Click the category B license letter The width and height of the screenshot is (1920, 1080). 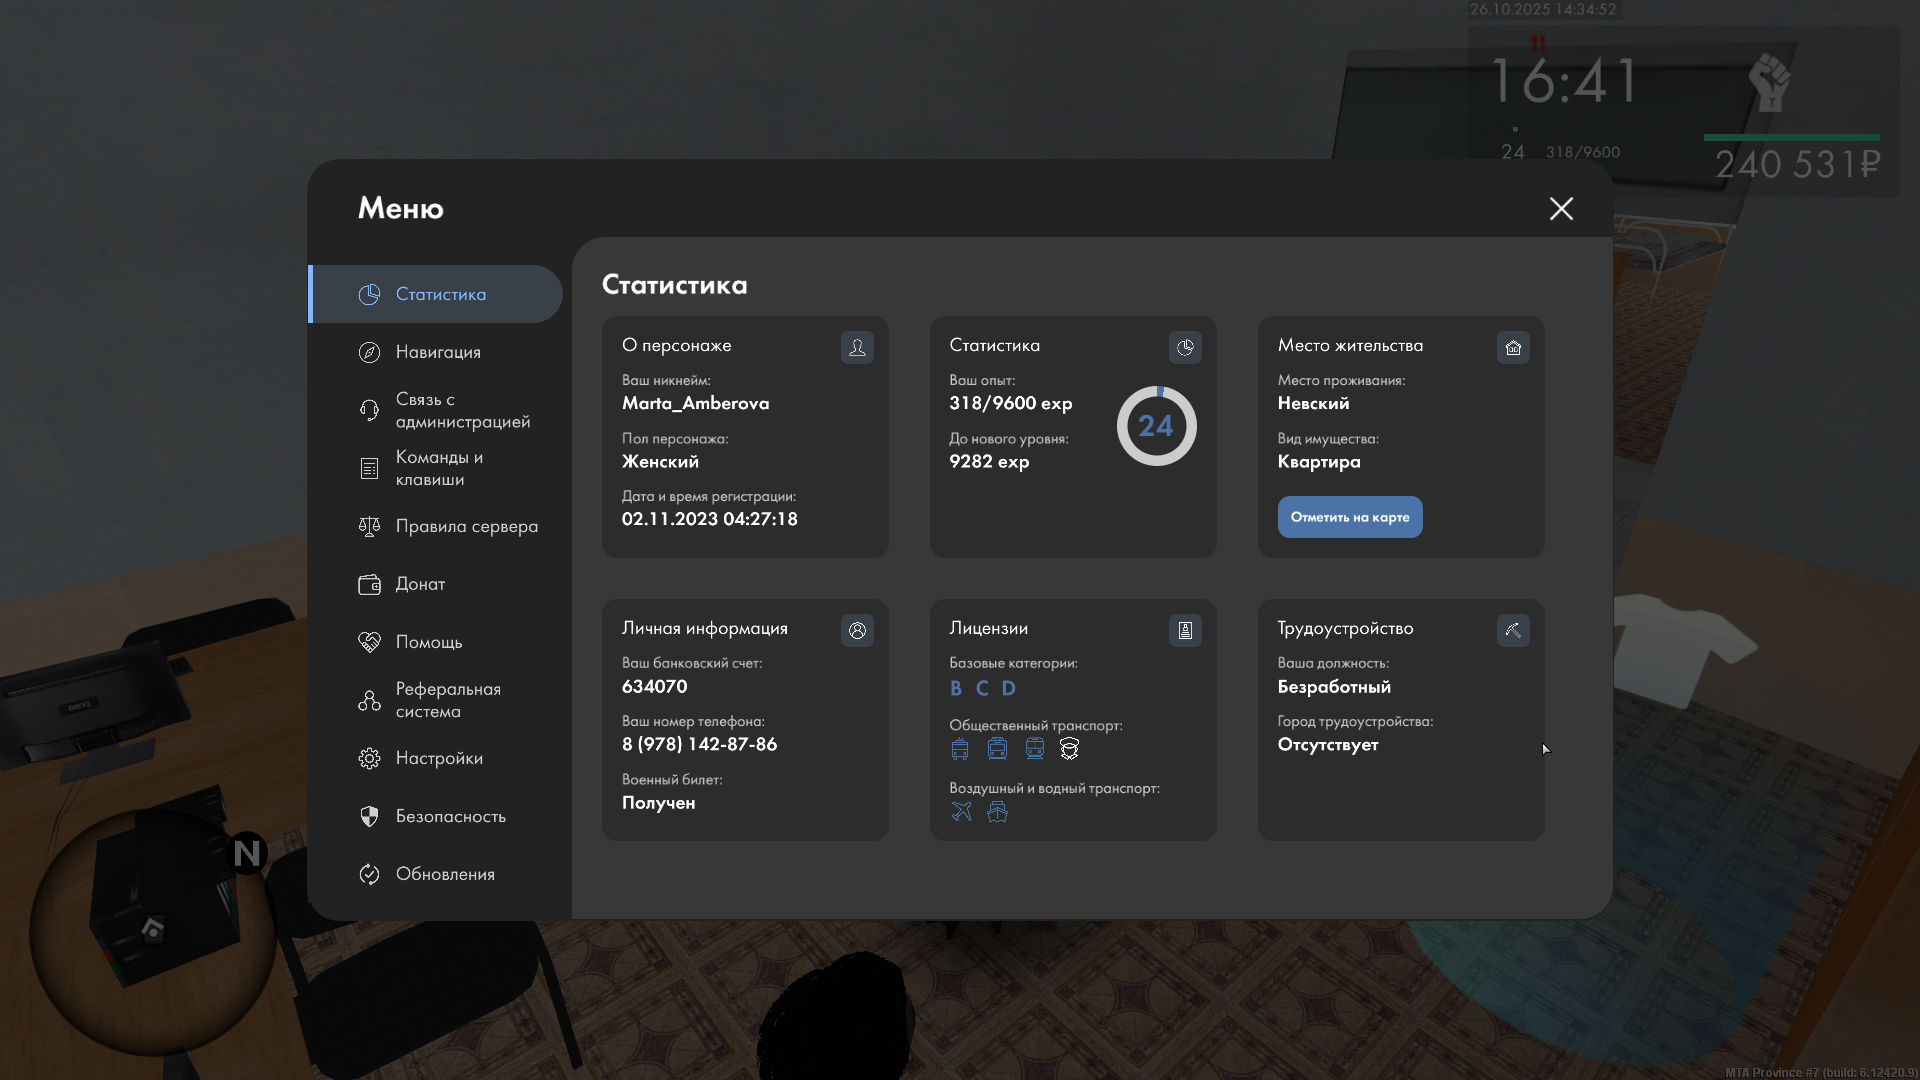[956, 688]
